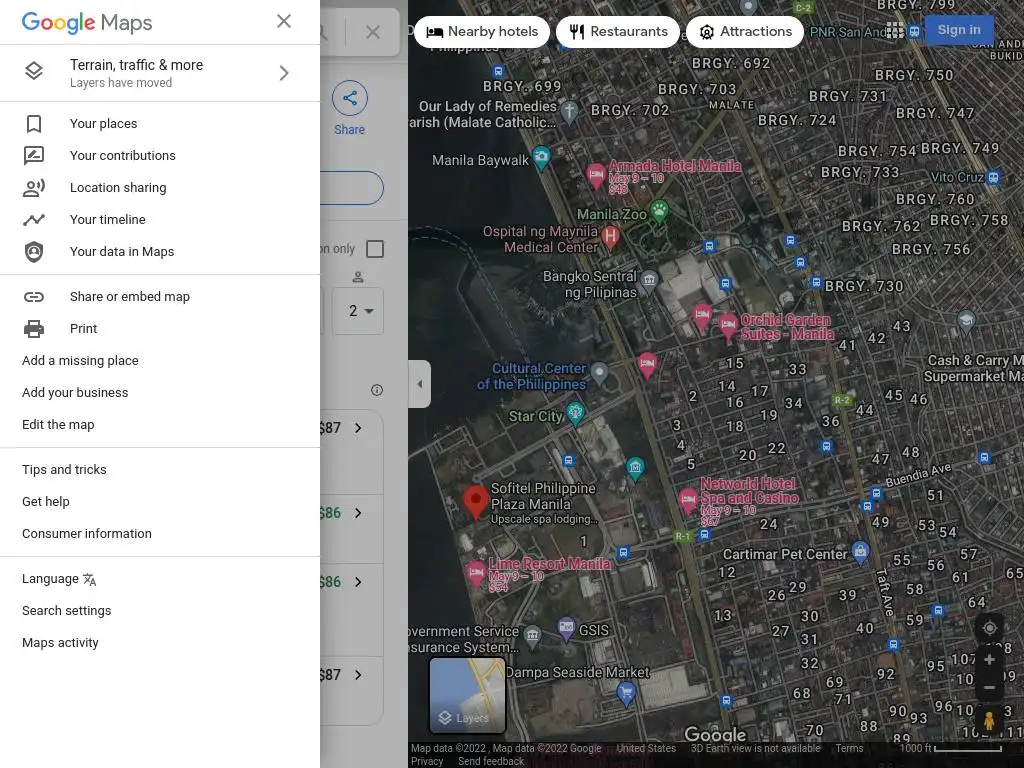Open the guests dropdown showing 2
1024x768 pixels.
point(358,311)
